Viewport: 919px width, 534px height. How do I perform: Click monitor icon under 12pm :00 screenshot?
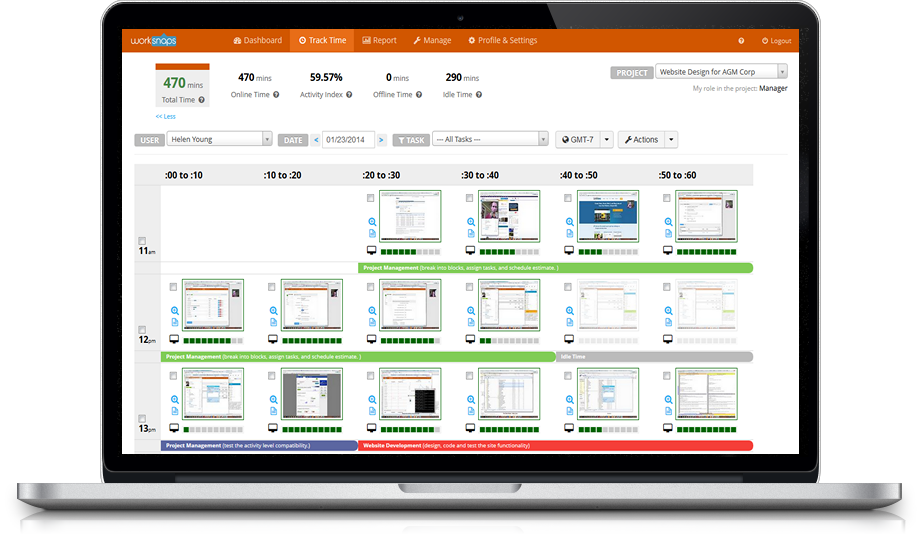pyautogui.click(x=174, y=341)
